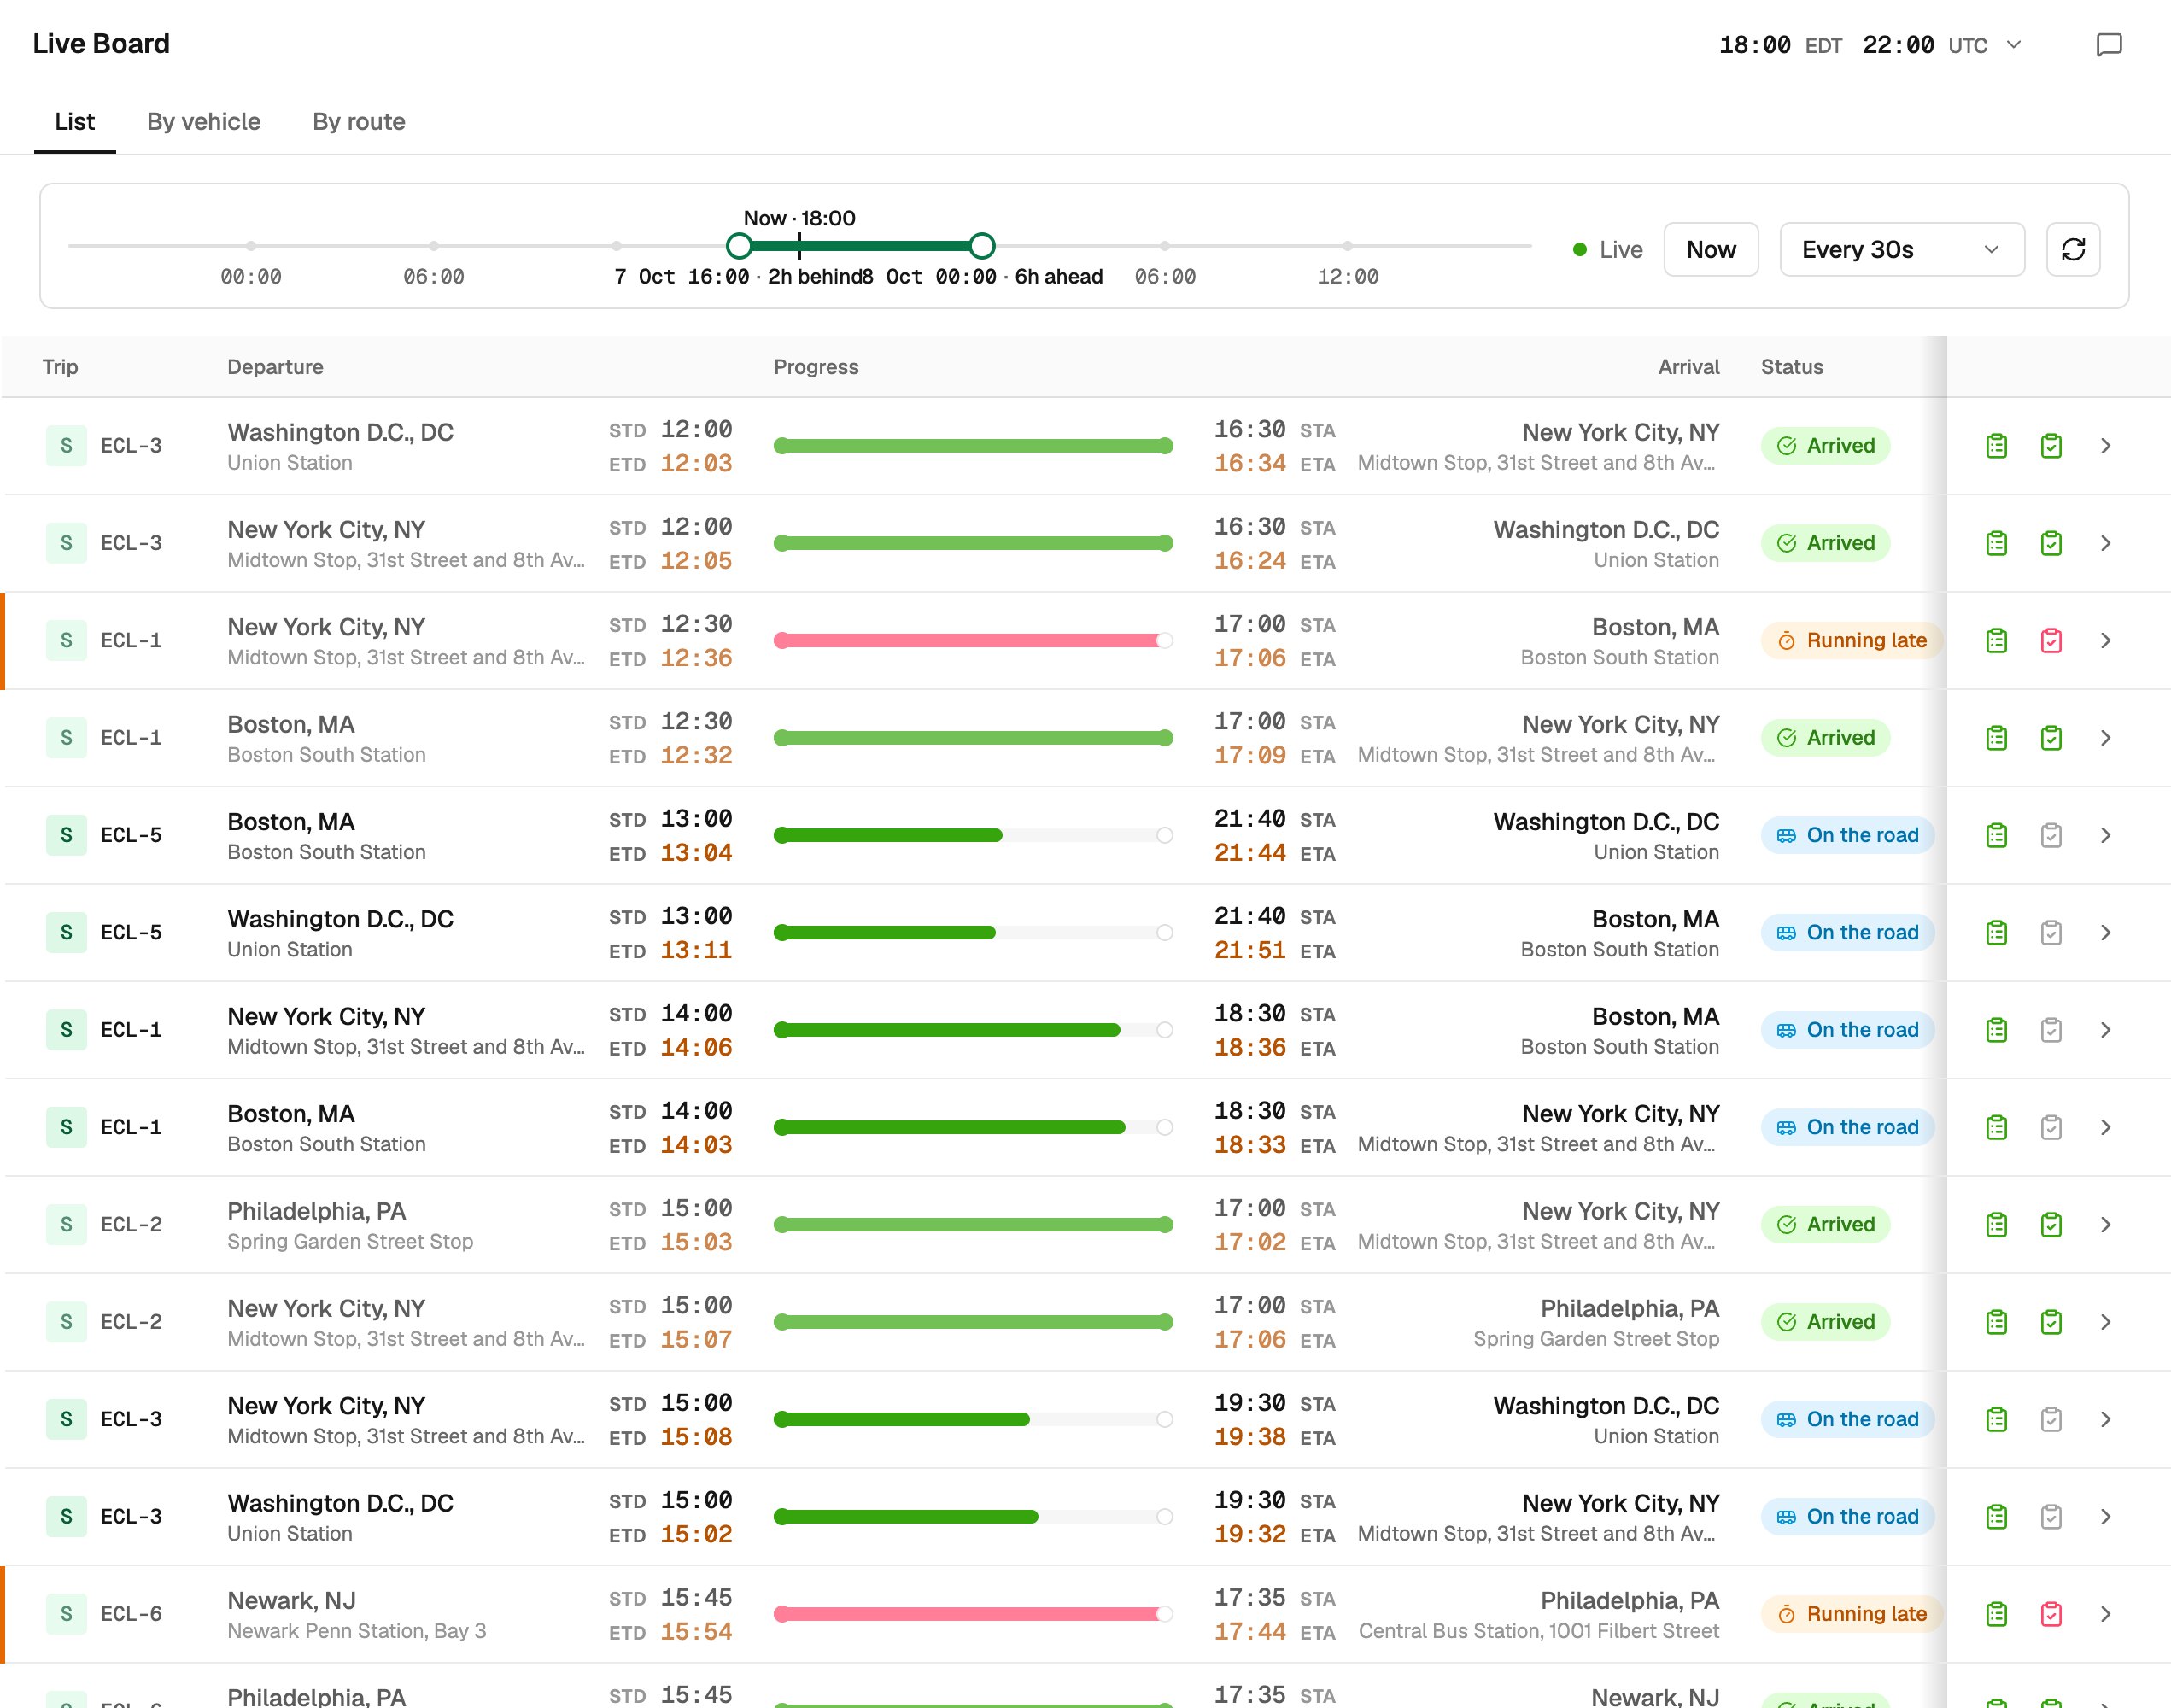
Task: Switch to the List tab
Action: [x=75, y=122]
